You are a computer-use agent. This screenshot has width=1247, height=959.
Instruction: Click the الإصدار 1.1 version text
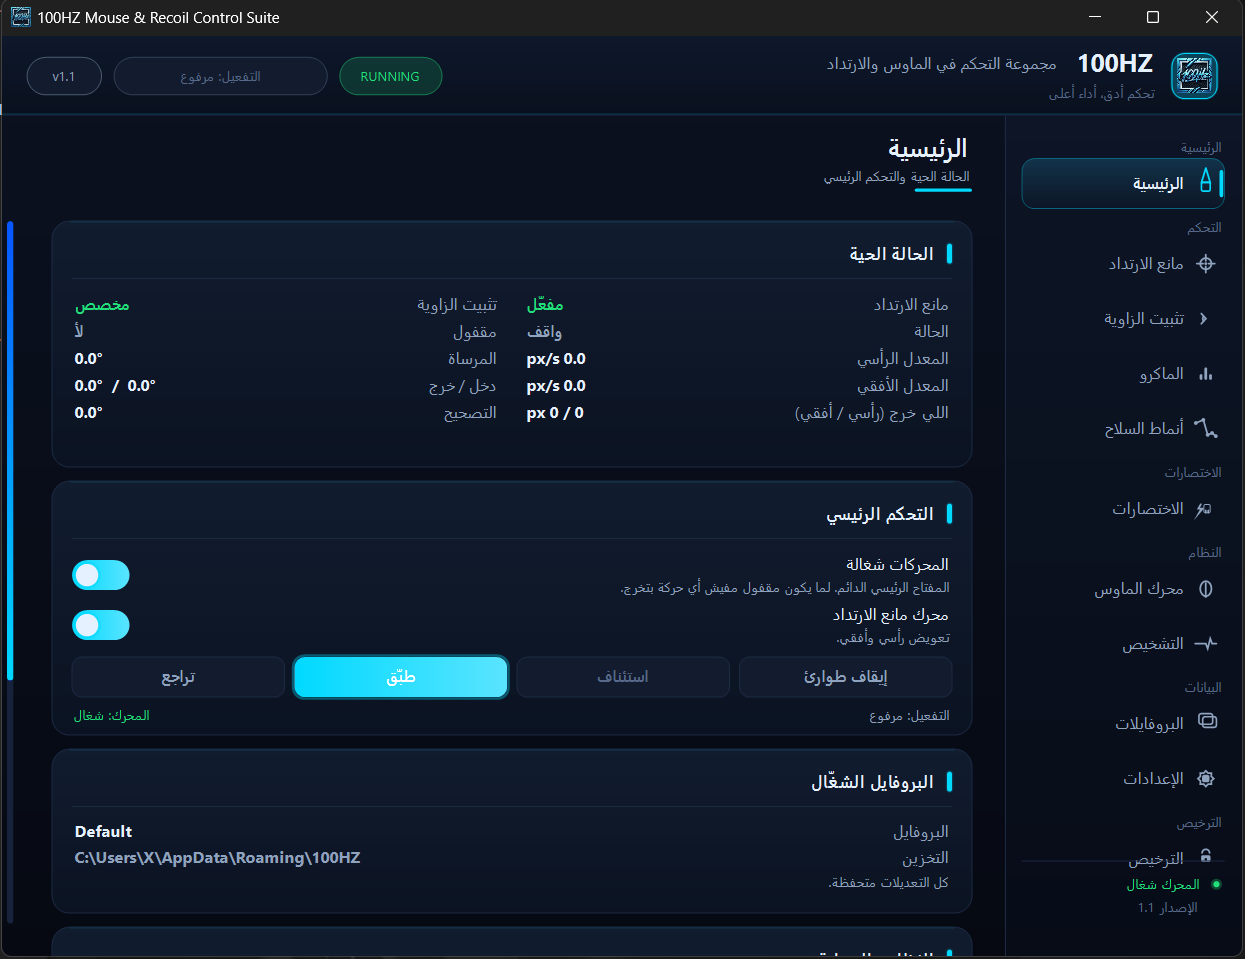click(x=1167, y=908)
